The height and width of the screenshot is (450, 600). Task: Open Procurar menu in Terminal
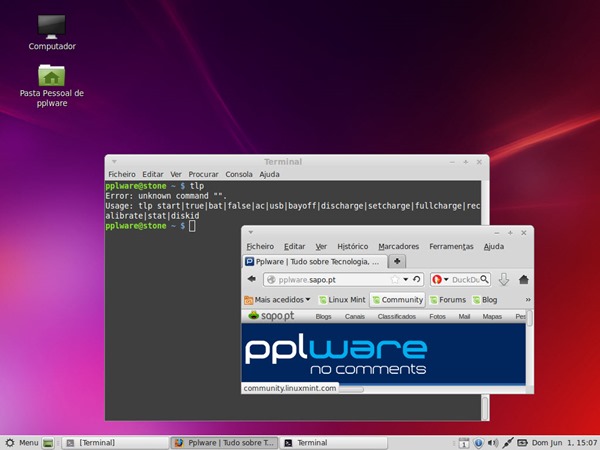pos(203,174)
